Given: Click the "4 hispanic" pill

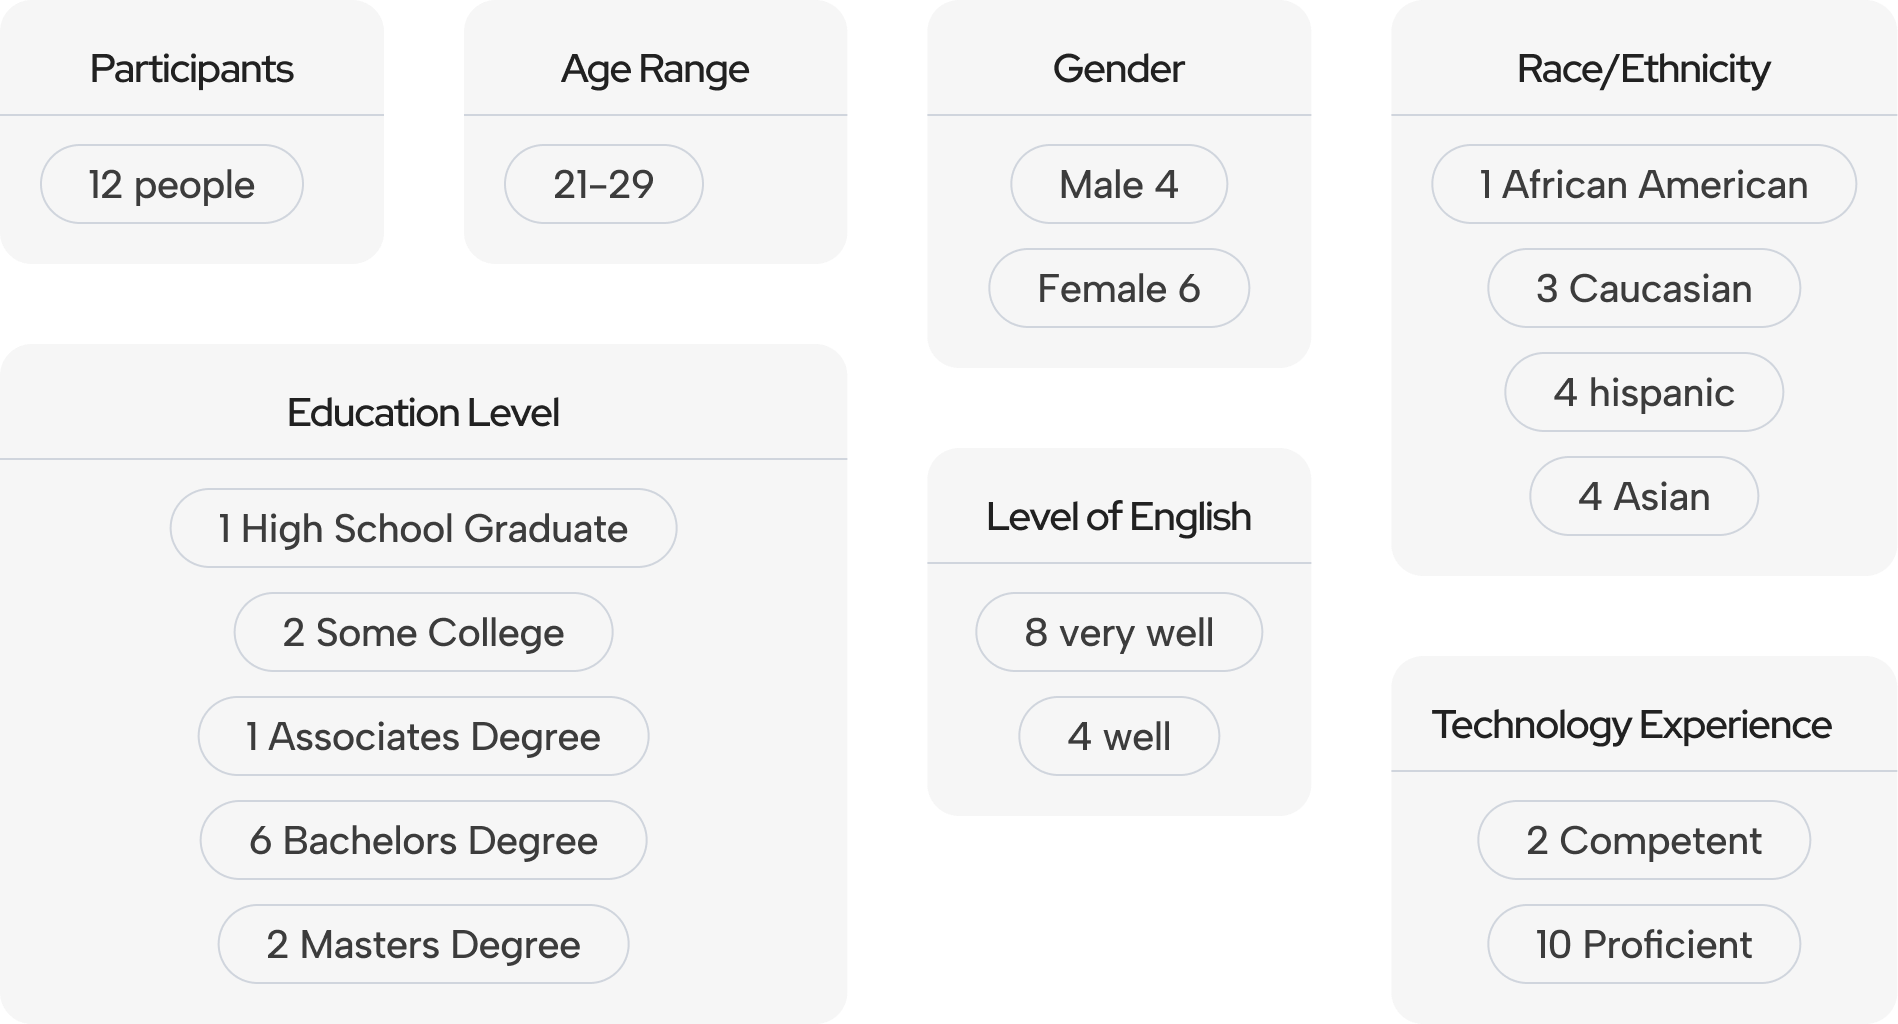Looking at the screenshot, I should coord(1643,393).
